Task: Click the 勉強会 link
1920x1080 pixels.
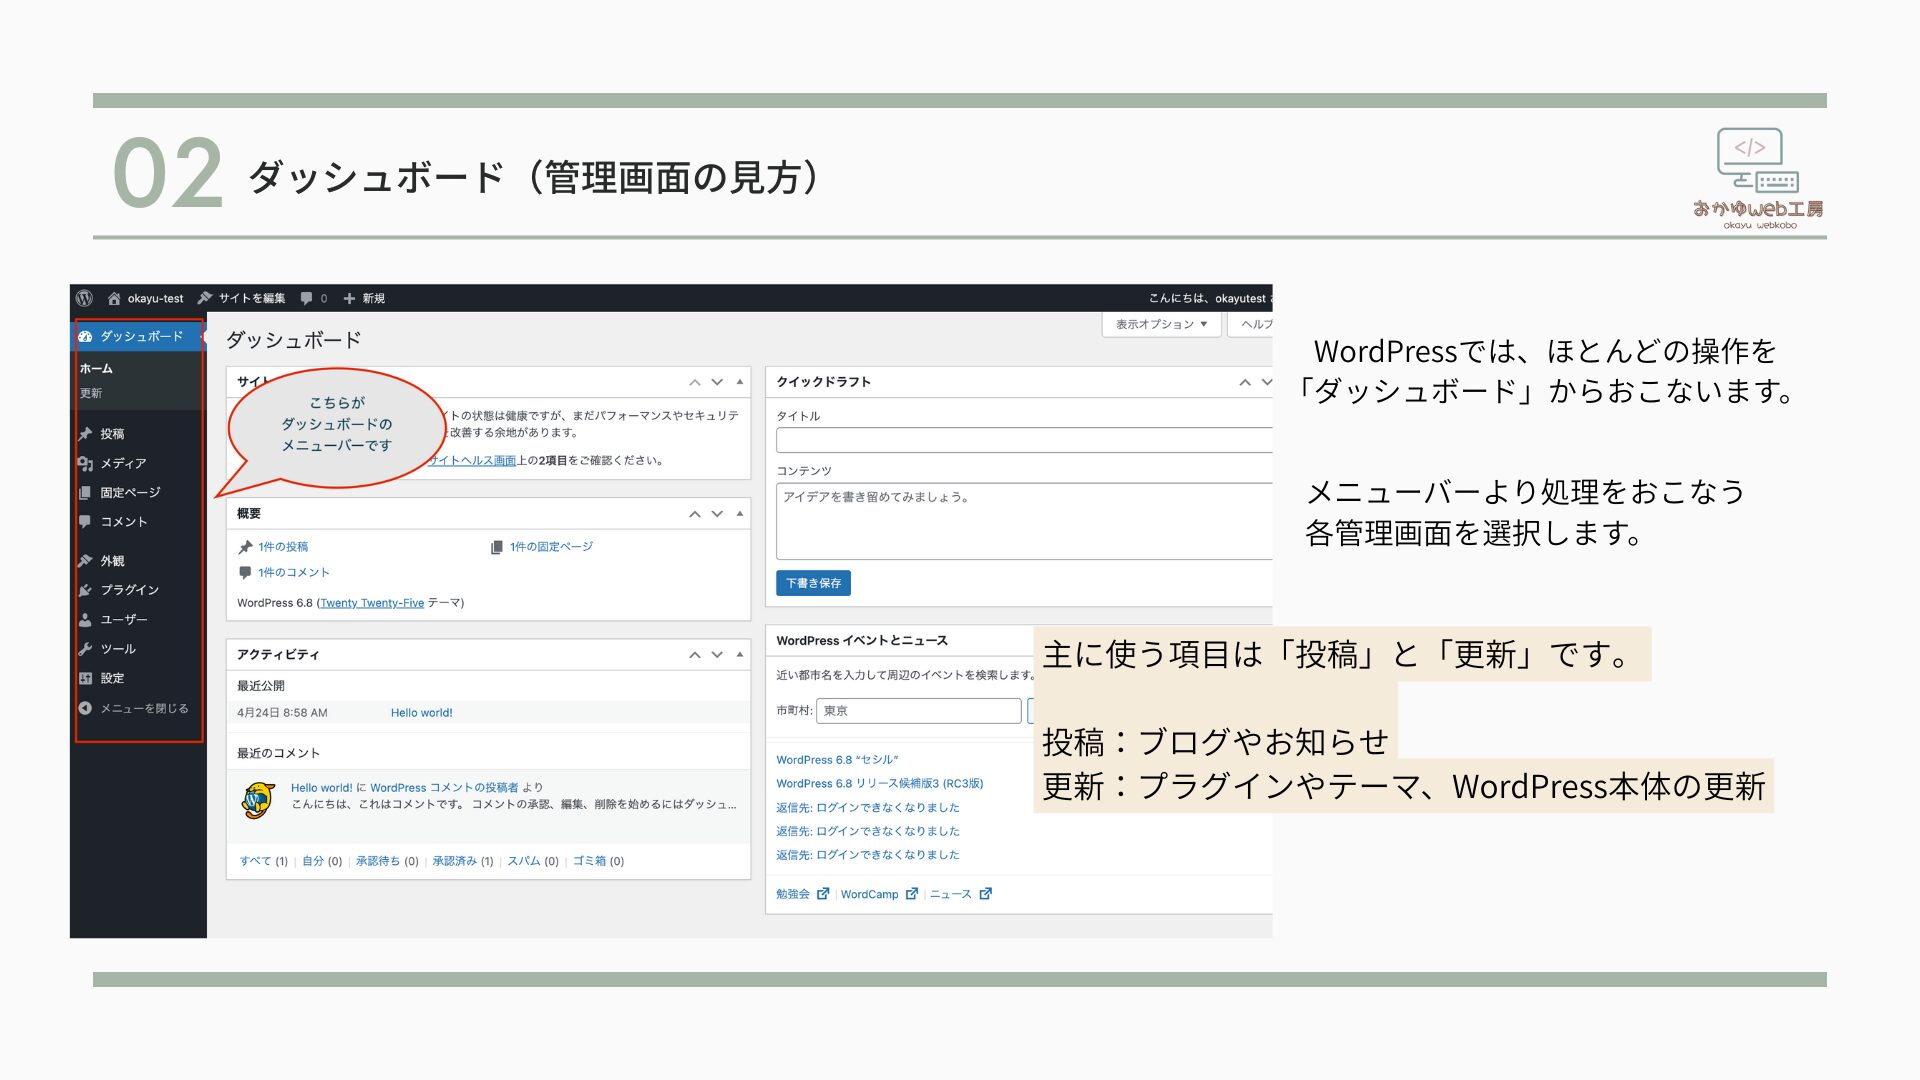Action: point(793,894)
